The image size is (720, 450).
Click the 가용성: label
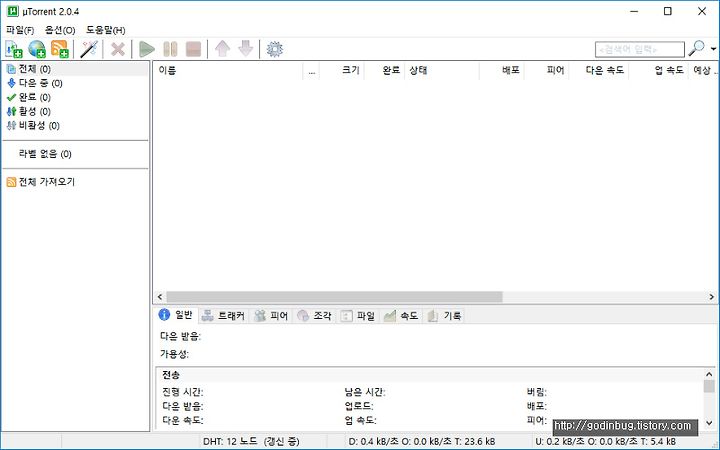tap(174, 354)
